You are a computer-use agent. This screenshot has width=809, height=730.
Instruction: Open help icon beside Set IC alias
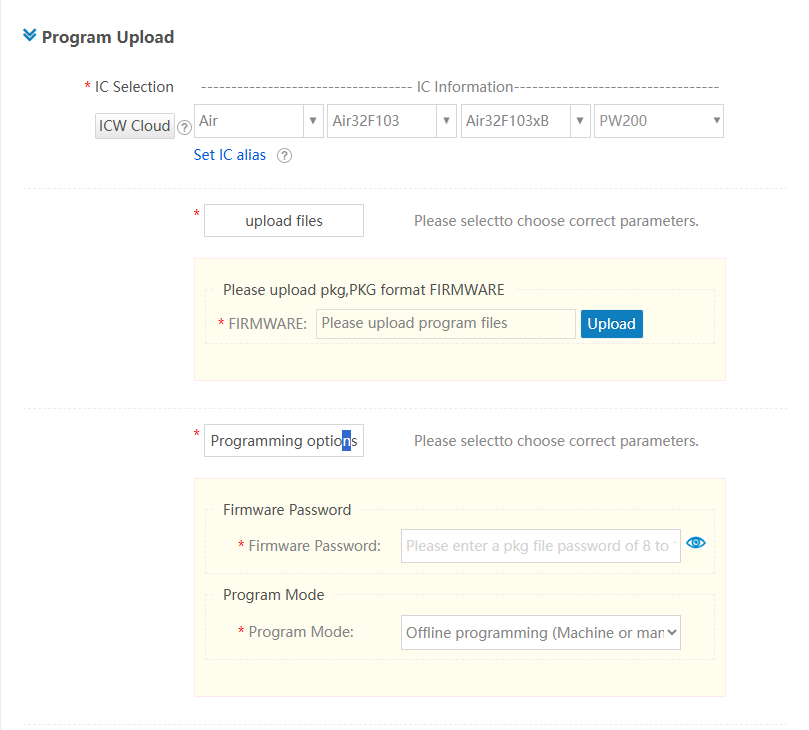pyautogui.click(x=284, y=155)
